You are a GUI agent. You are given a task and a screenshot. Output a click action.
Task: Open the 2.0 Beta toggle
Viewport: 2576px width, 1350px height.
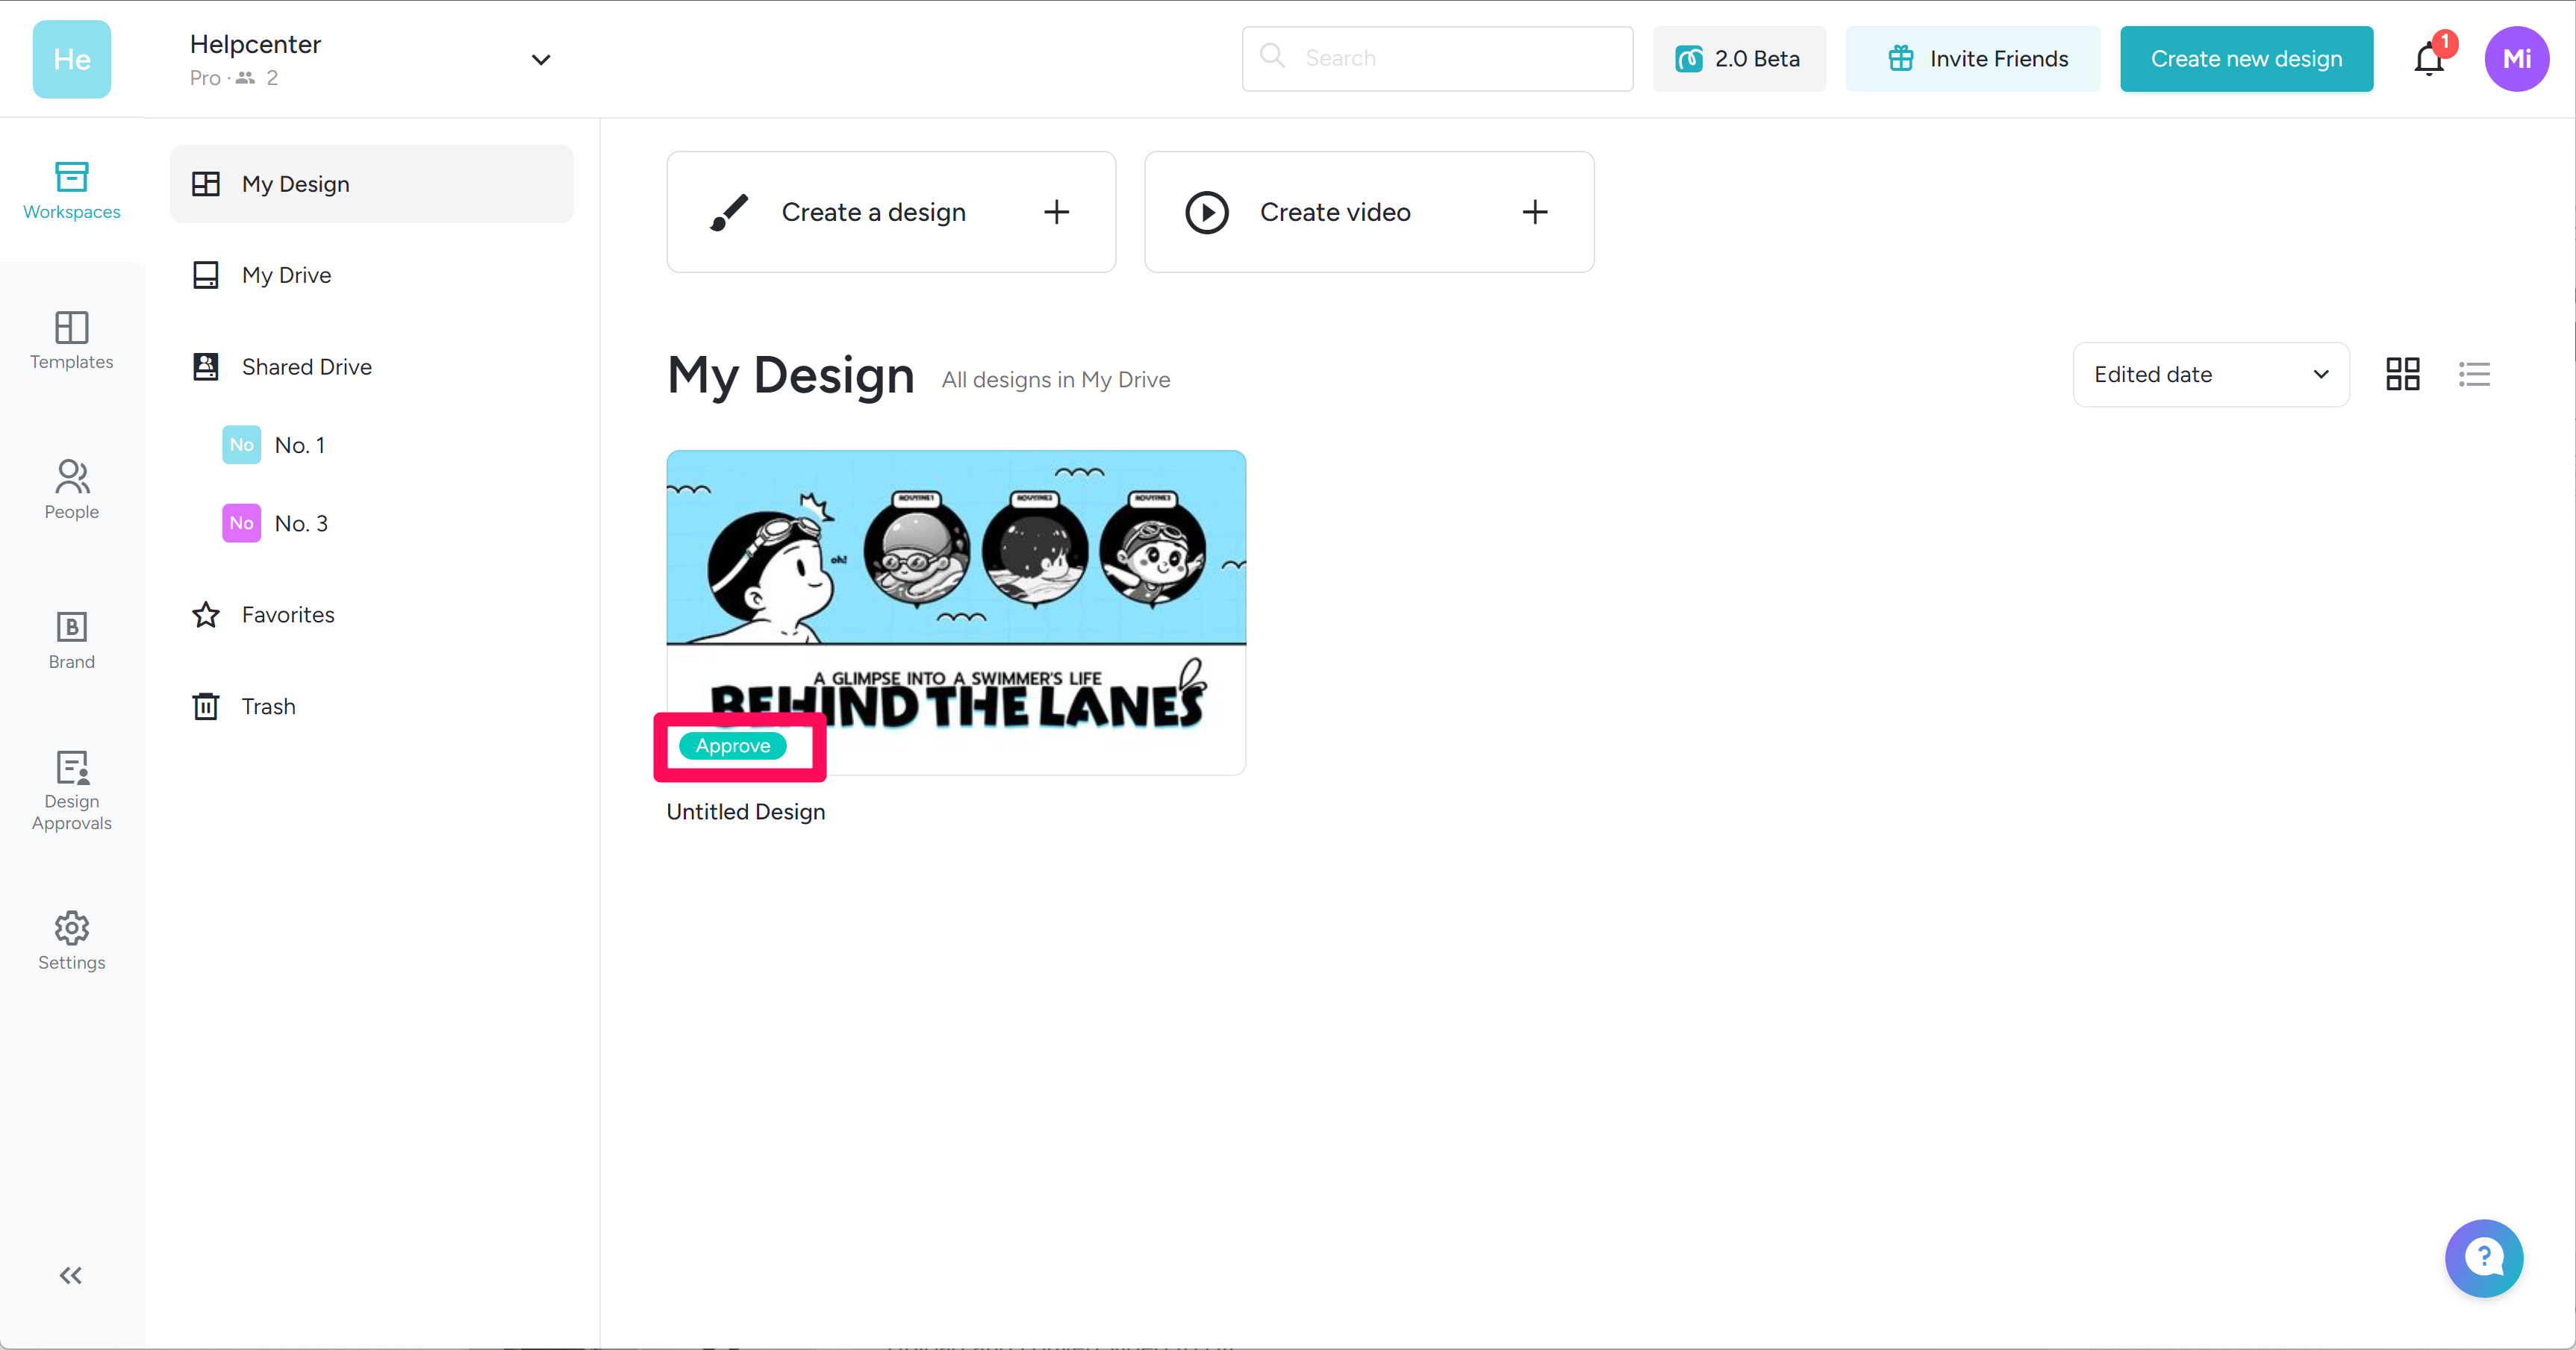[1739, 58]
